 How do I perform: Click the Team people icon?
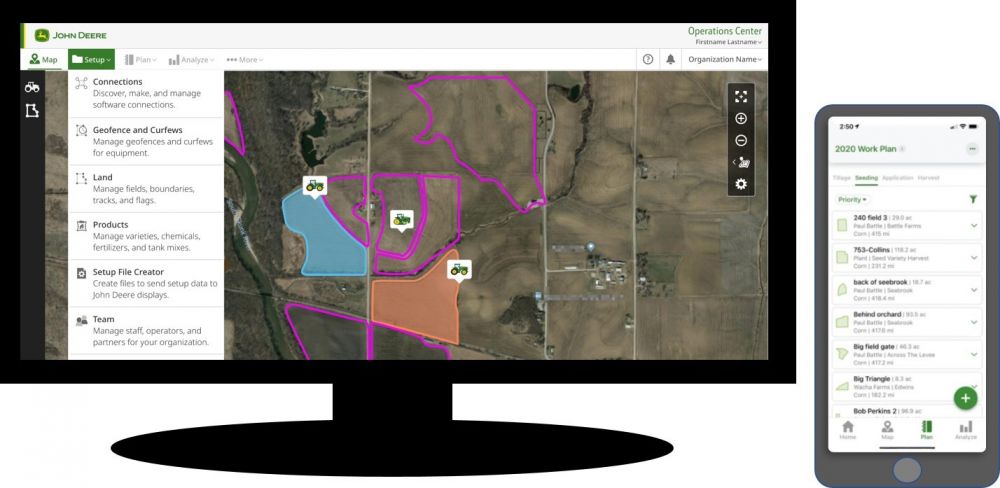pyautogui.click(x=81, y=320)
